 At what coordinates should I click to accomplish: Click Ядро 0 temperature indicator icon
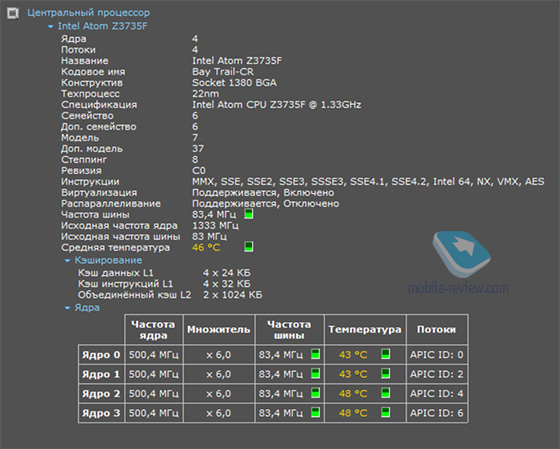pos(385,354)
